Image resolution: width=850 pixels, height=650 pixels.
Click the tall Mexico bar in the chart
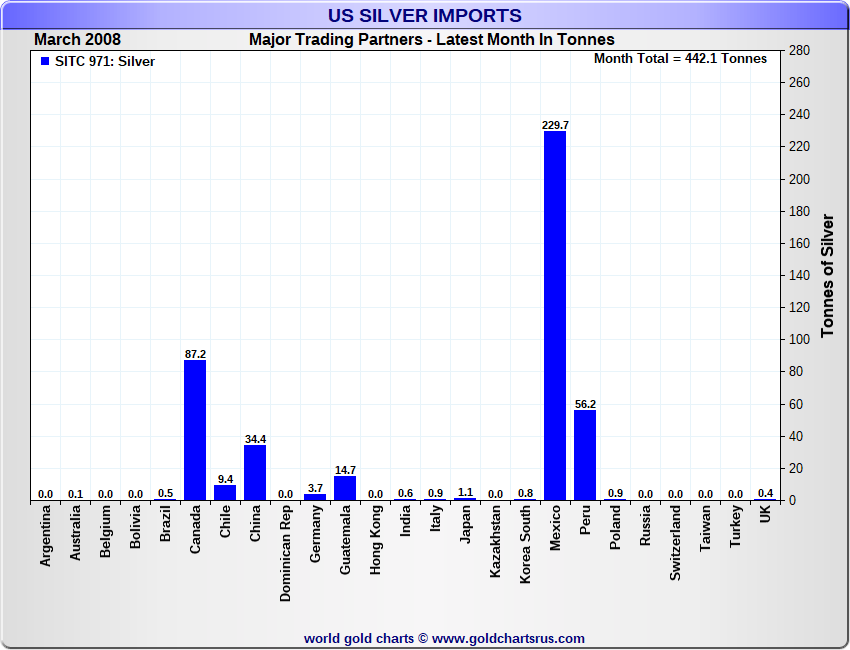[554, 315]
